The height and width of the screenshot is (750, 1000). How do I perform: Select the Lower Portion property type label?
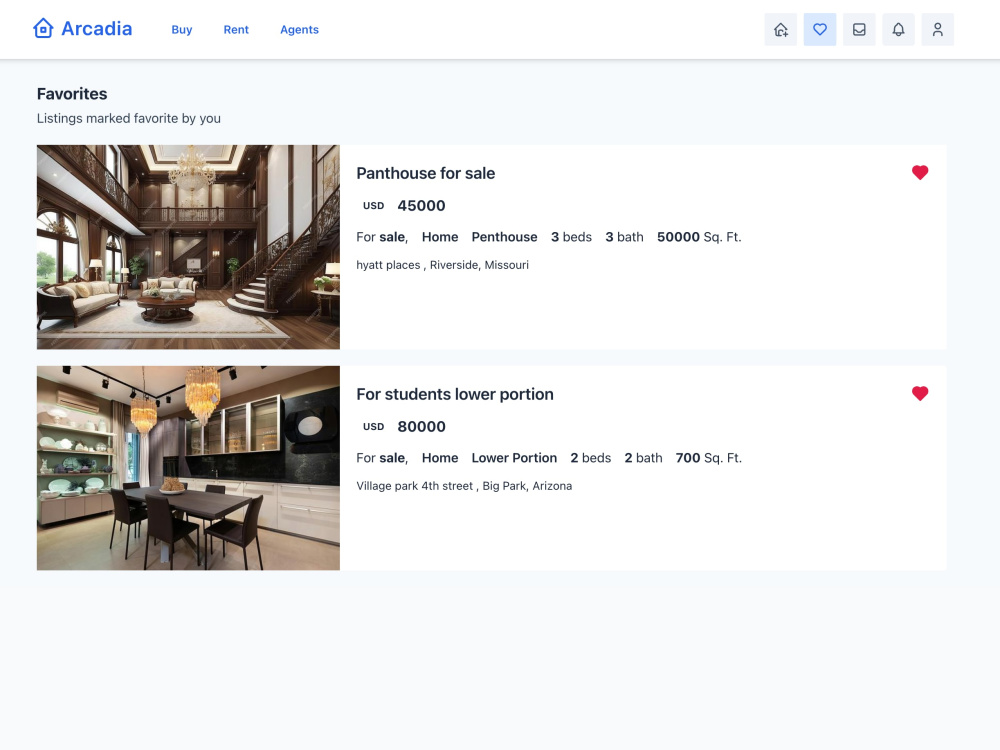tap(514, 458)
